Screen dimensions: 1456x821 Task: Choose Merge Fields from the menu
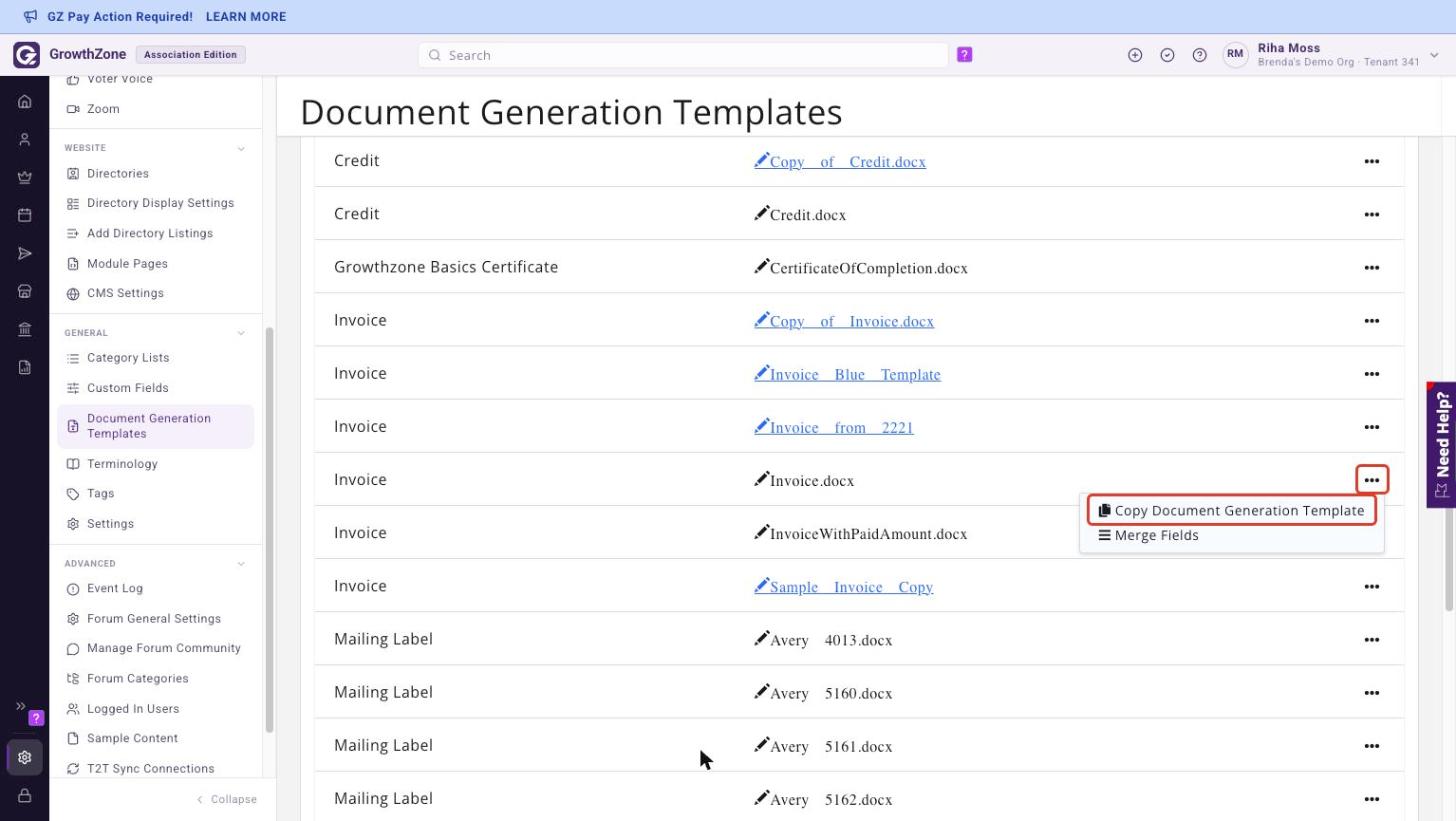click(x=1148, y=535)
